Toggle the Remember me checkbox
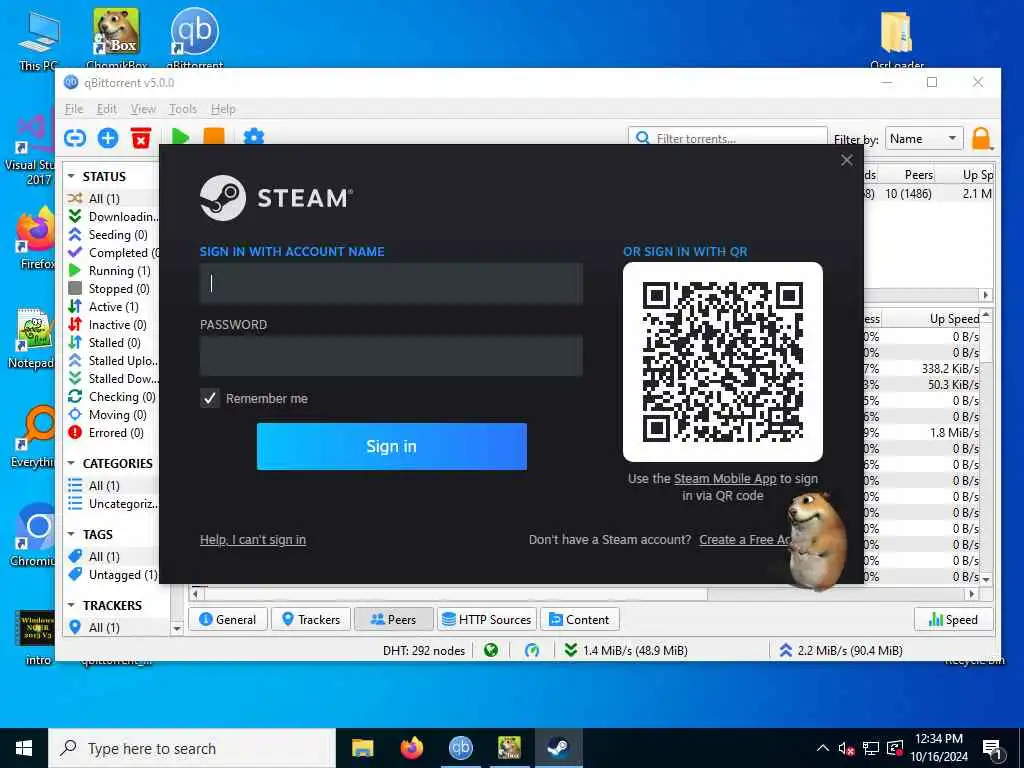This screenshot has height=768, width=1024. (x=210, y=398)
